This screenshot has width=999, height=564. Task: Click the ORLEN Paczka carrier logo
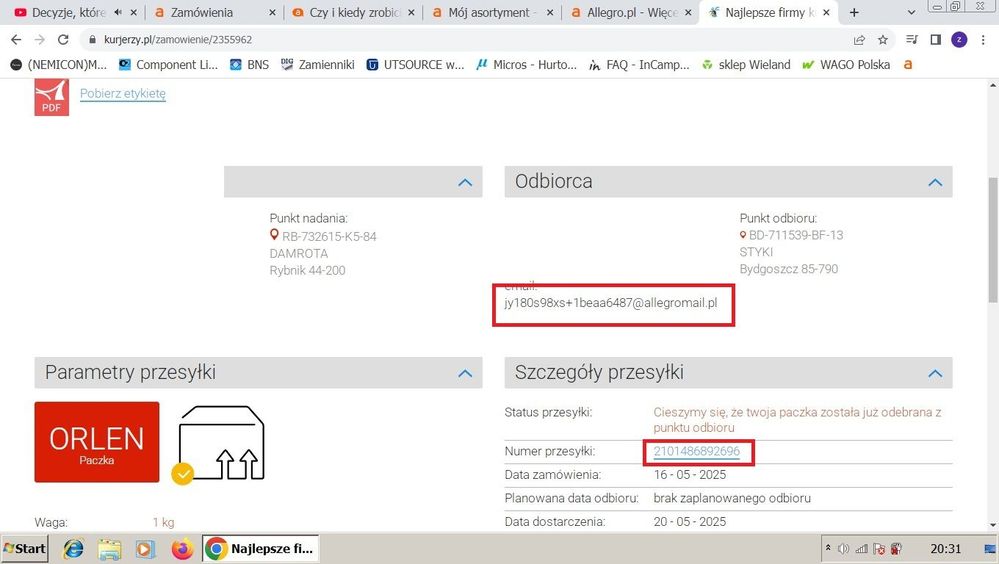pyautogui.click(x=96, y=442)
